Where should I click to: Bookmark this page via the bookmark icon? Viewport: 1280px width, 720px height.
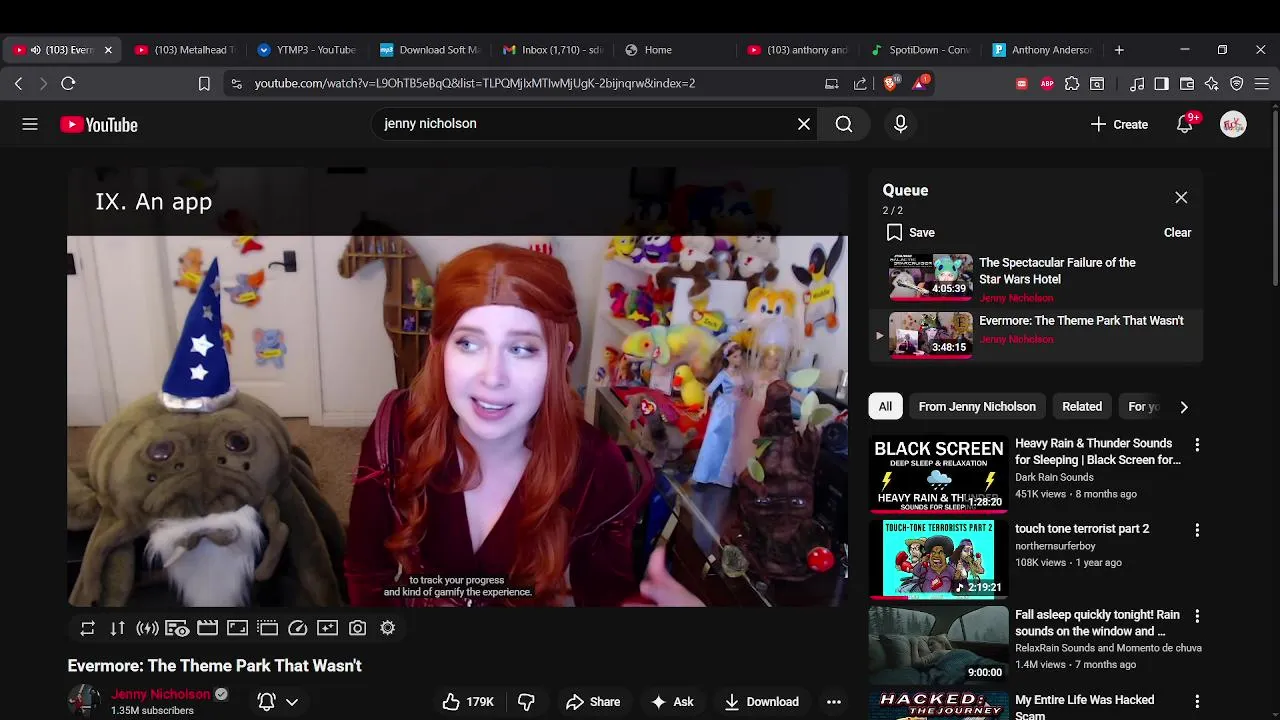(x=204, y=84)
